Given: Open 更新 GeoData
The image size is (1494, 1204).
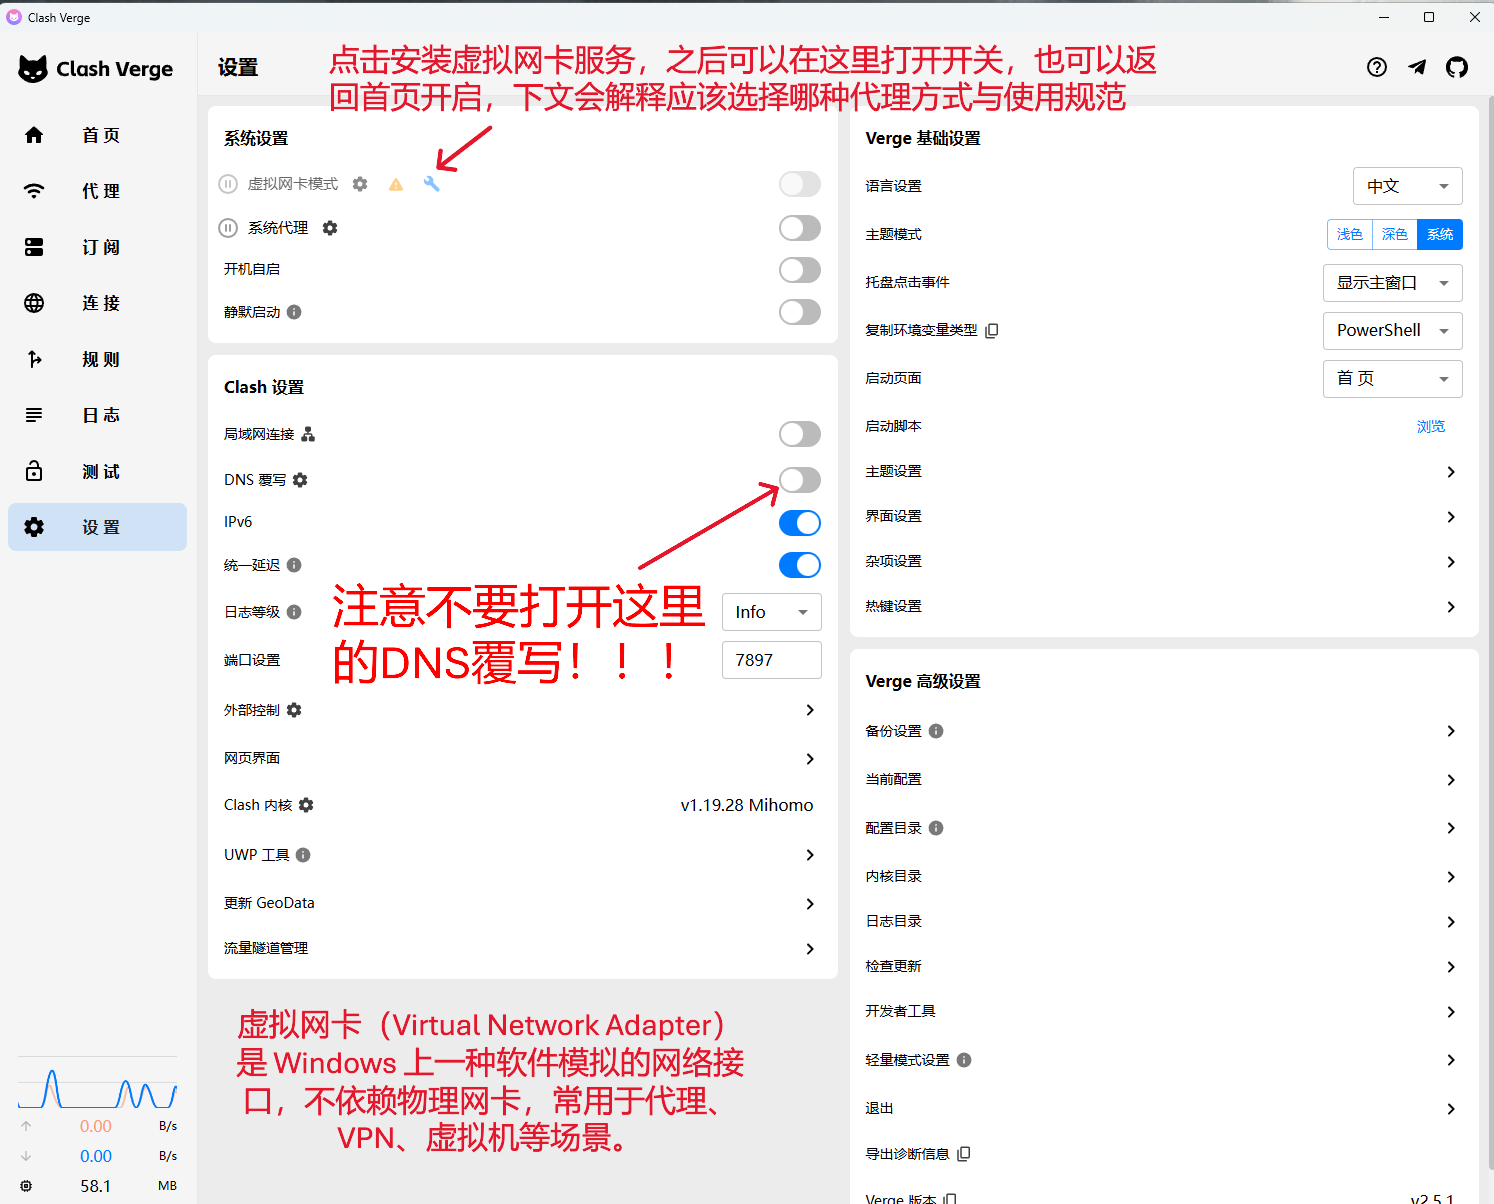Looking at the screenshot, I should (522, 904).
